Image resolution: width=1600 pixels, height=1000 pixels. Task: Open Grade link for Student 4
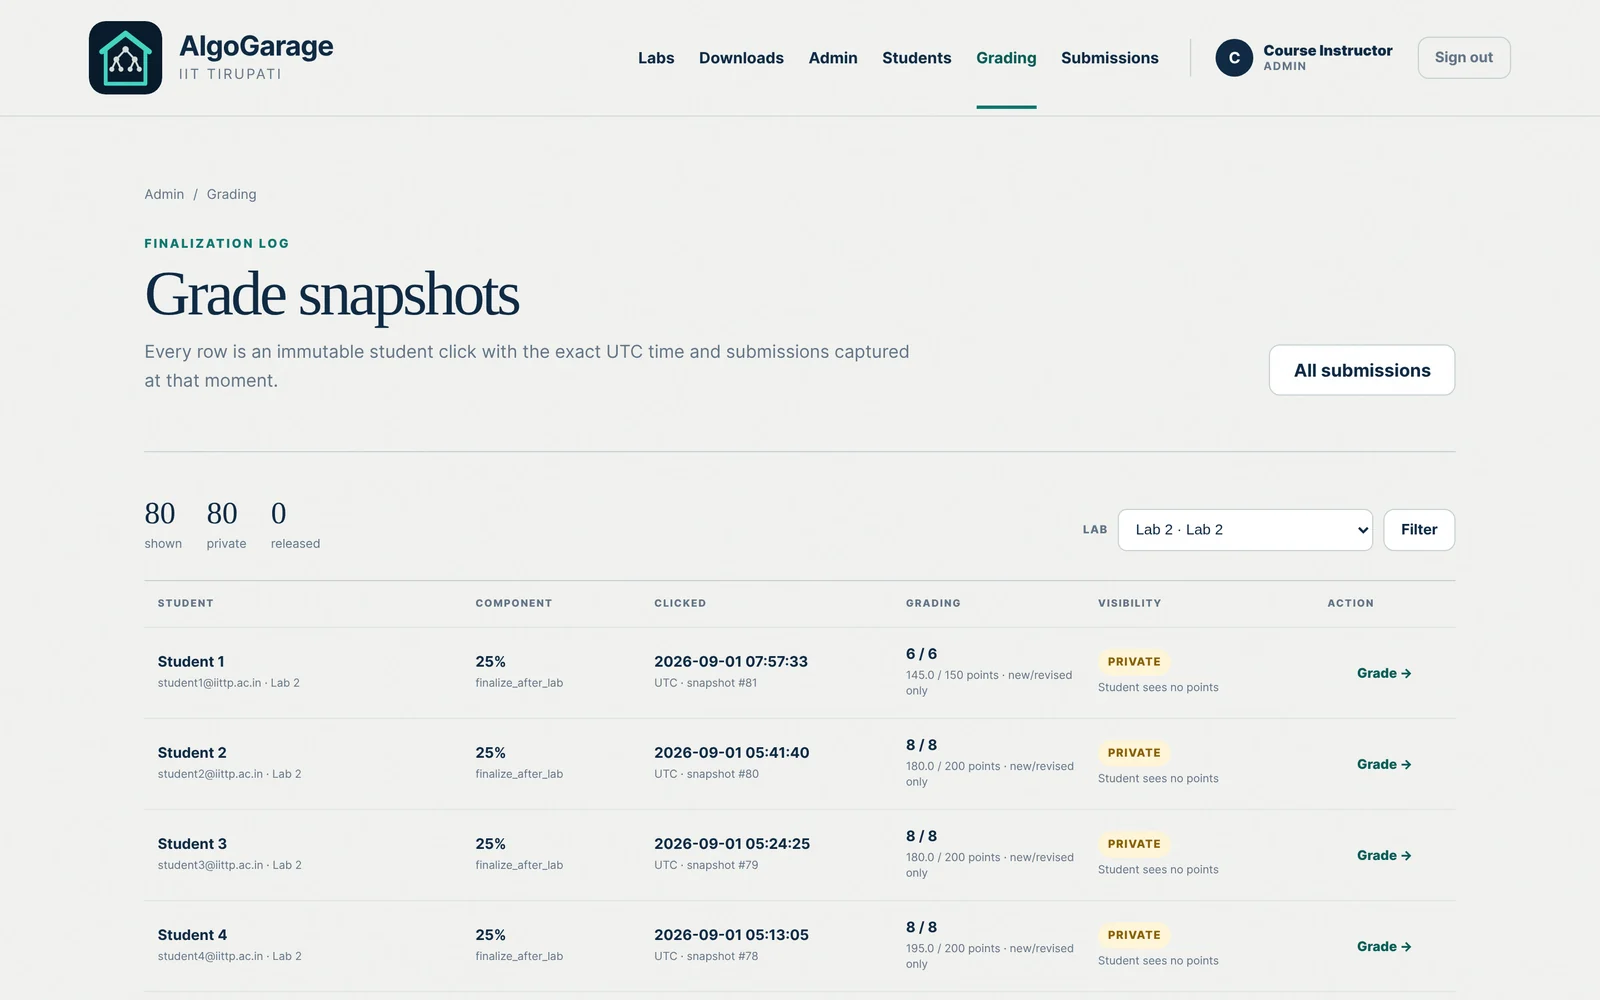pyautogui.click(x=1384, y=946)
